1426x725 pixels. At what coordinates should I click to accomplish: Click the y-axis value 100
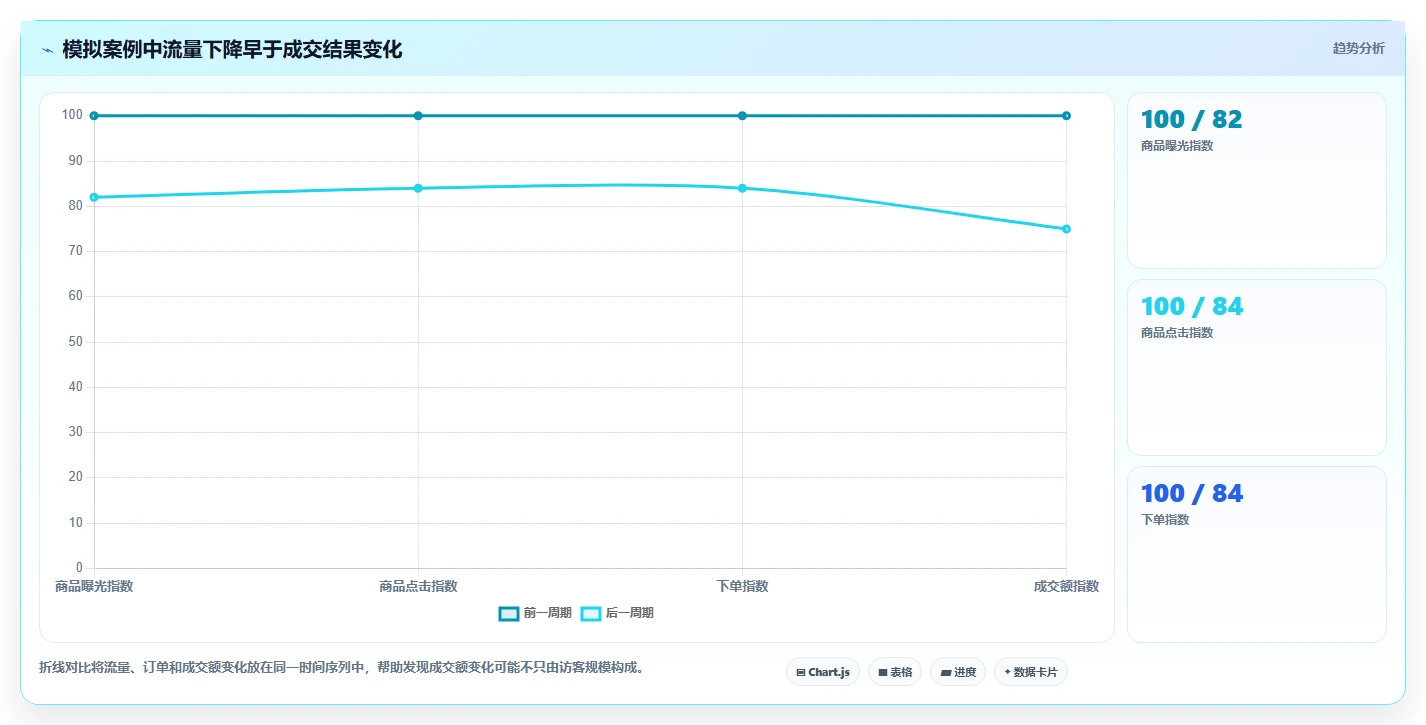click(x=73, y=115)
